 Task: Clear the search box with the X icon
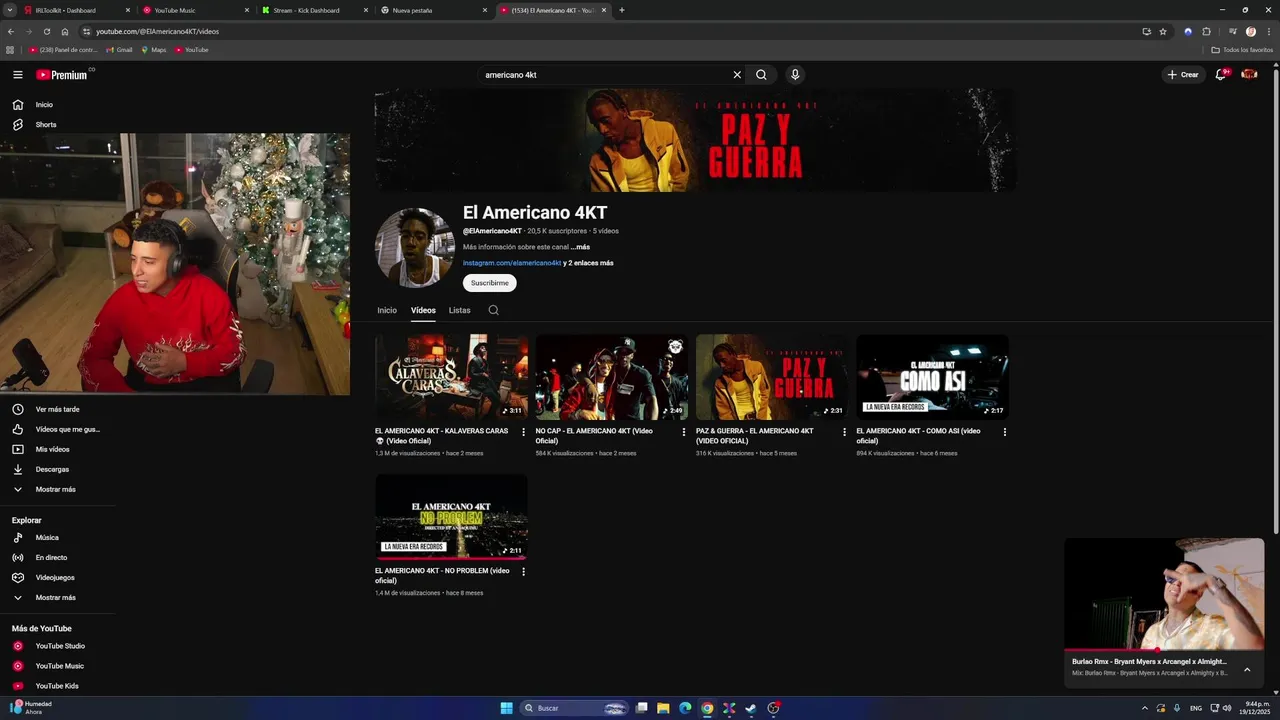tap(737, 75)
